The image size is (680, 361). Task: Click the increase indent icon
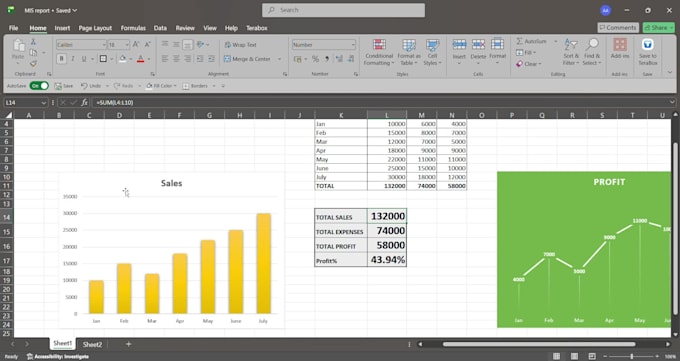click(x=211, y=59)
